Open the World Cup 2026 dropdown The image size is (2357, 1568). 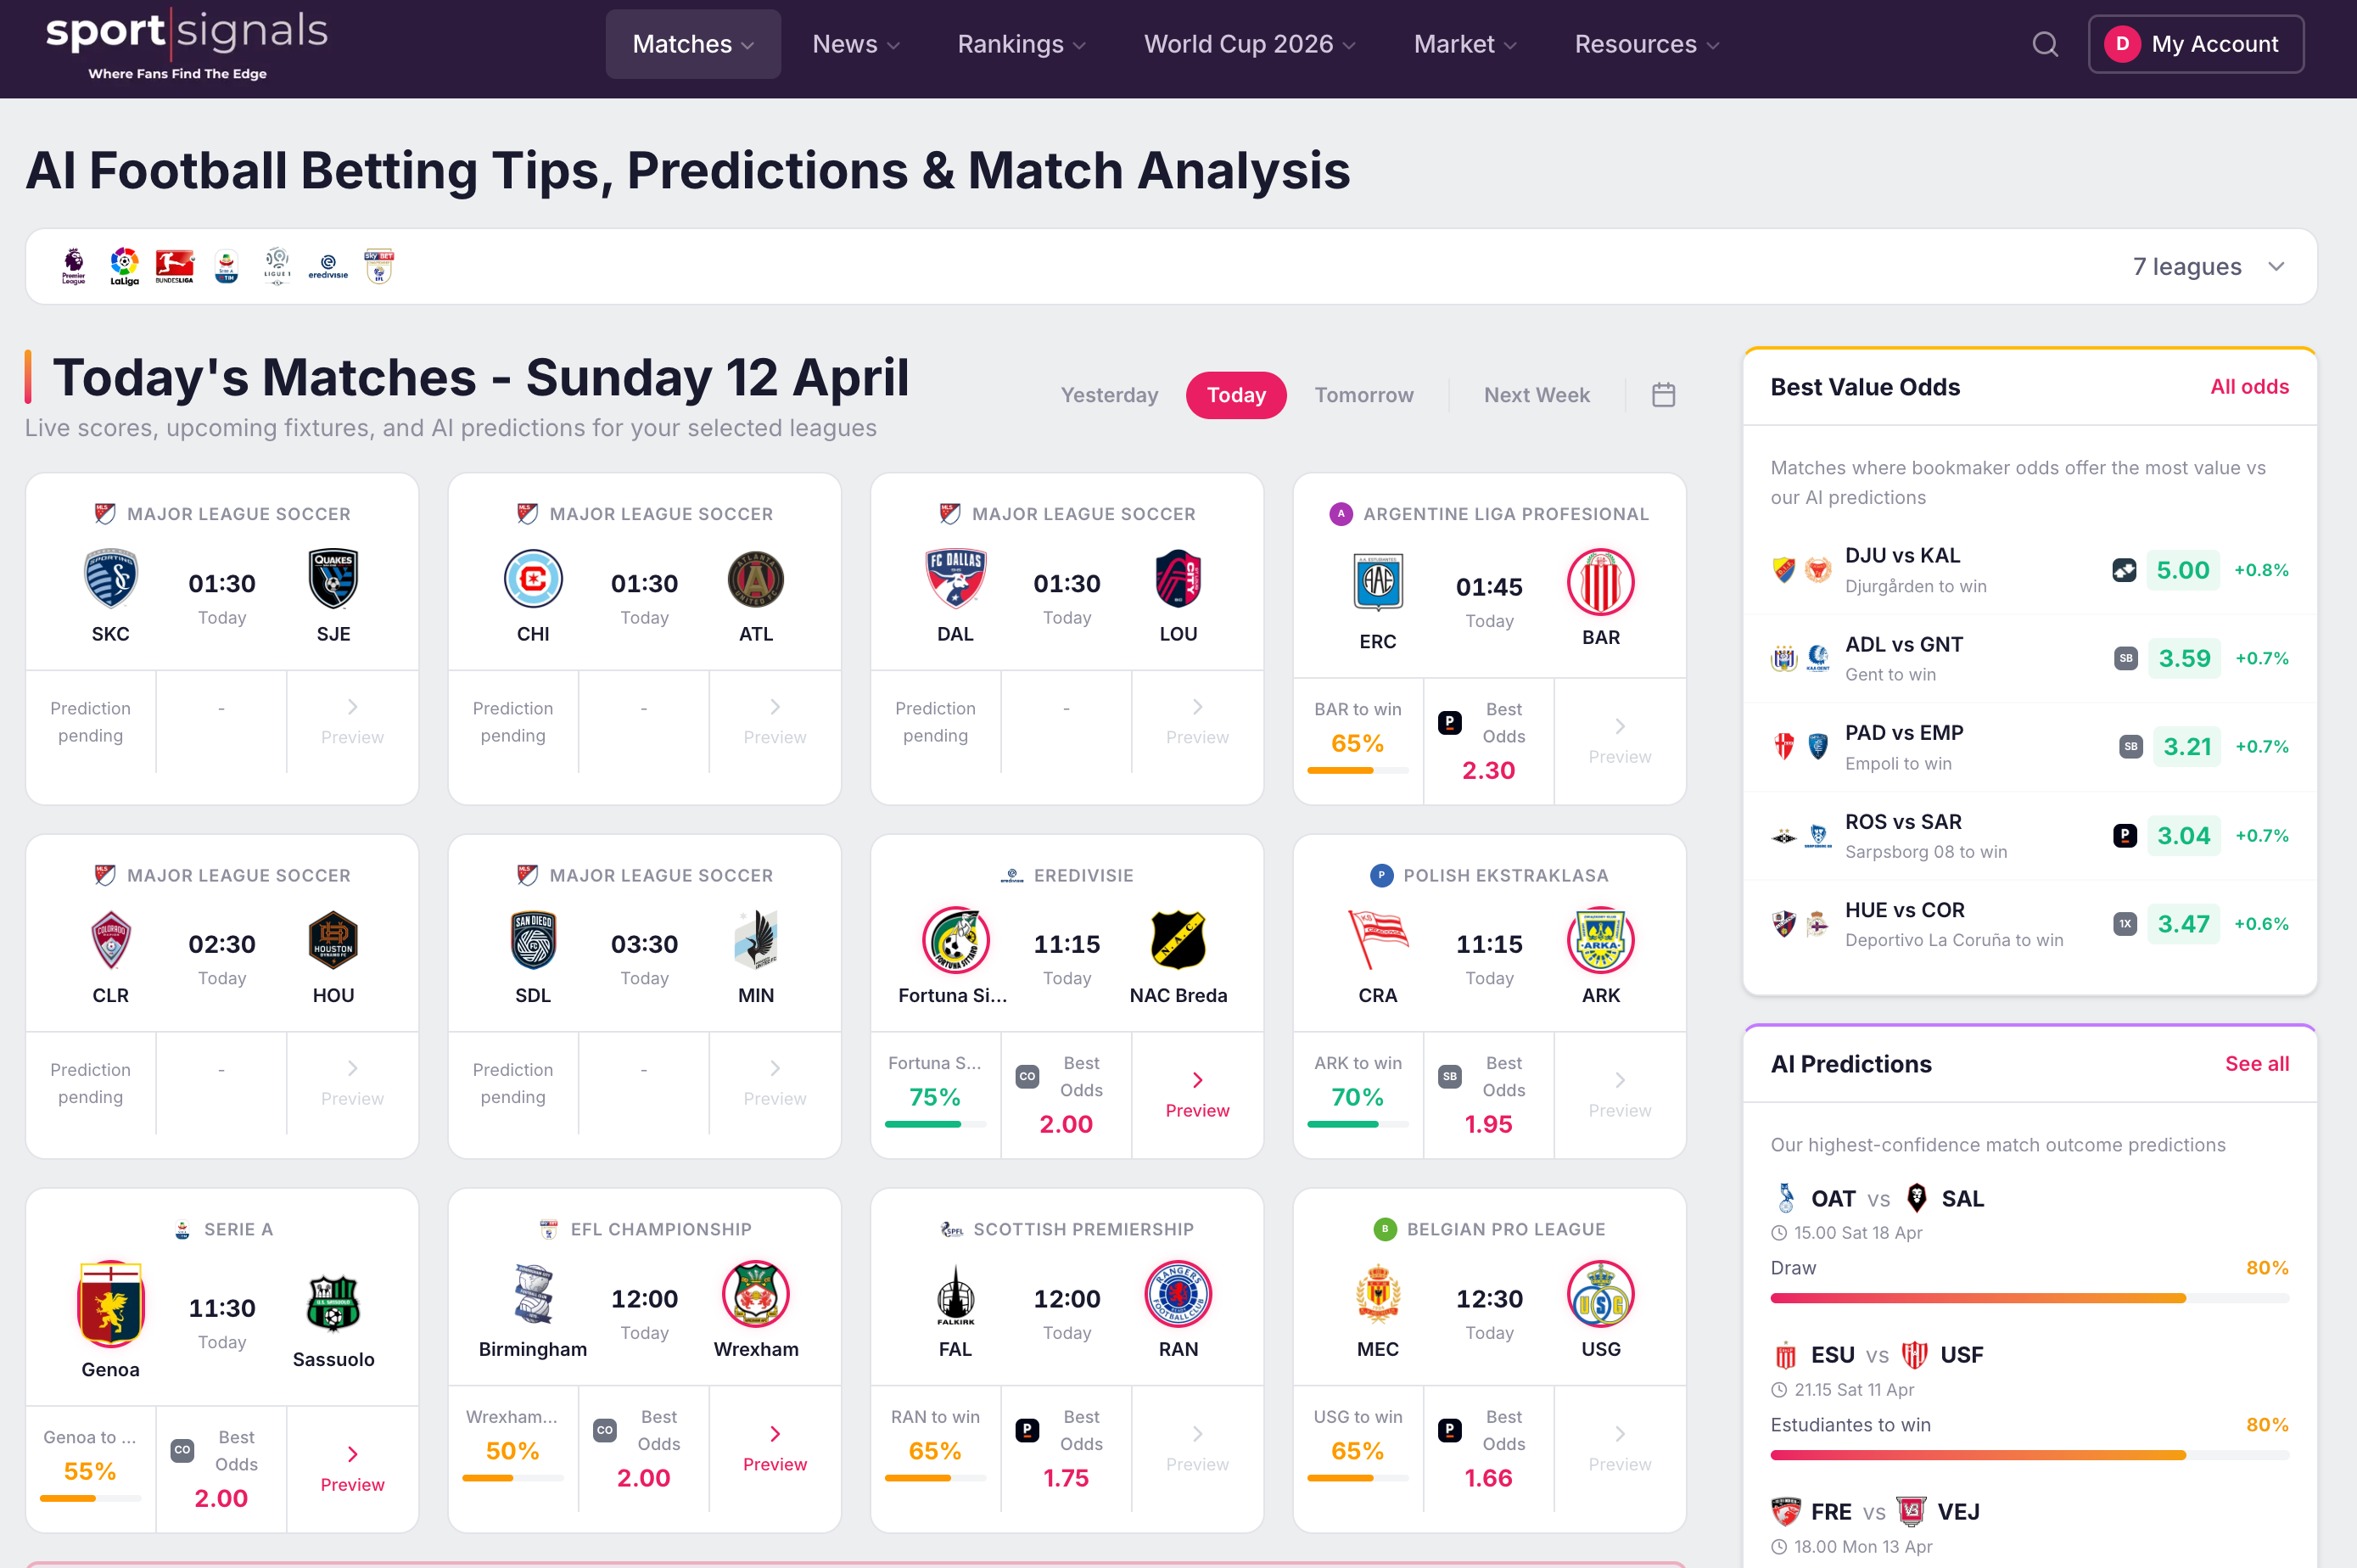1249,44
